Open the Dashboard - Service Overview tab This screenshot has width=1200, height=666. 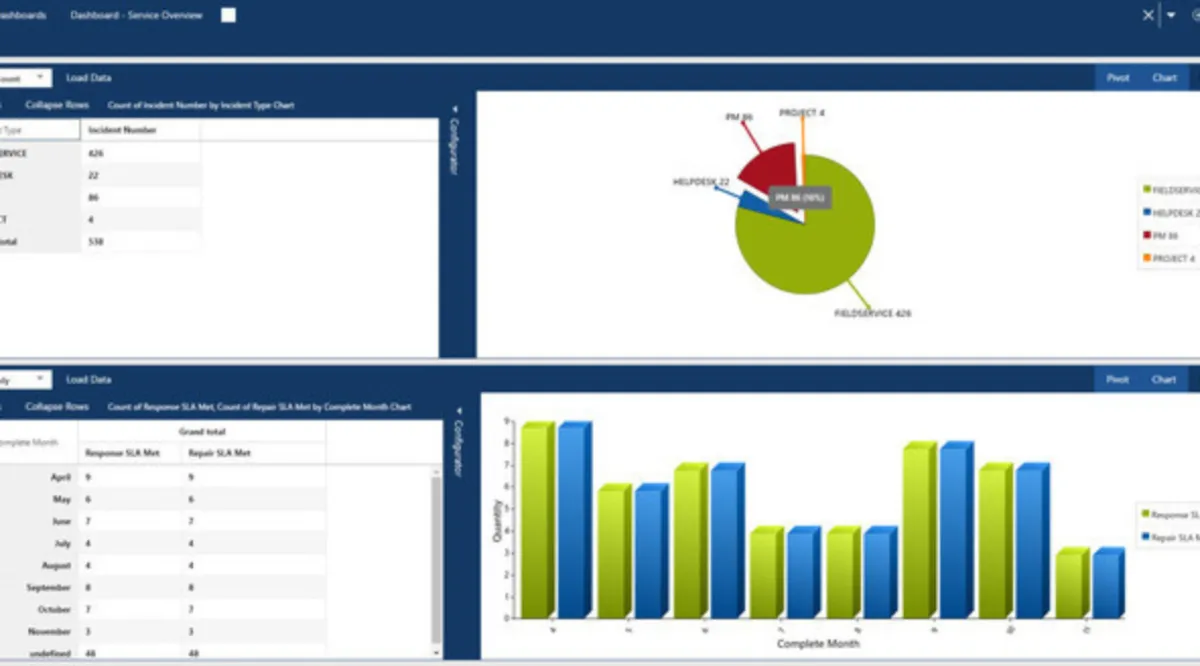pyautogui.click(x=136, y=15)
